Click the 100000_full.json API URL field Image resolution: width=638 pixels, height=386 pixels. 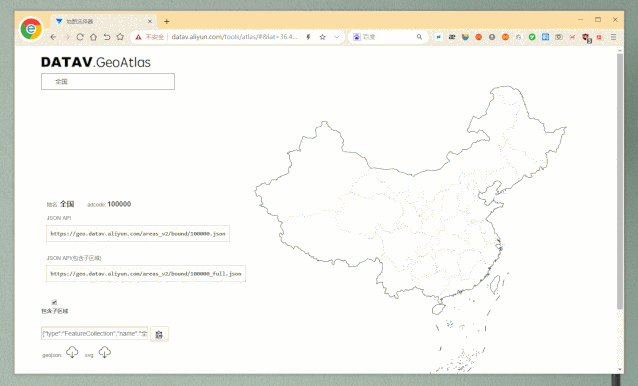(146, 274)
